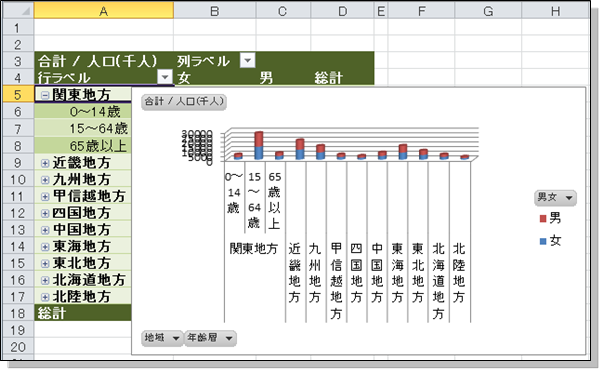Select column G header

point(488,11)
